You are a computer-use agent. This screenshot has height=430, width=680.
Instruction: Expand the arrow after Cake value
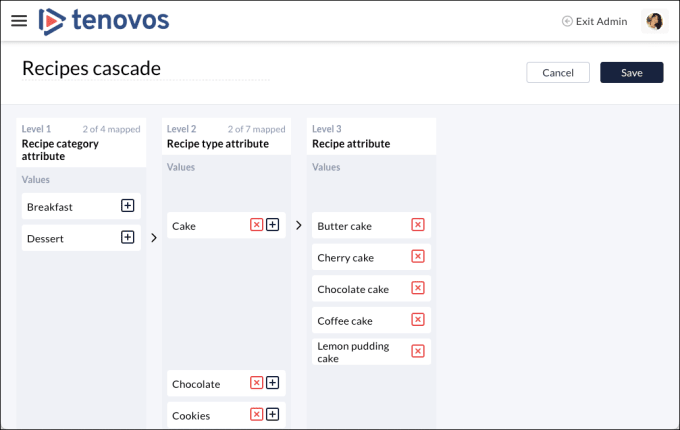pos(298,226)
